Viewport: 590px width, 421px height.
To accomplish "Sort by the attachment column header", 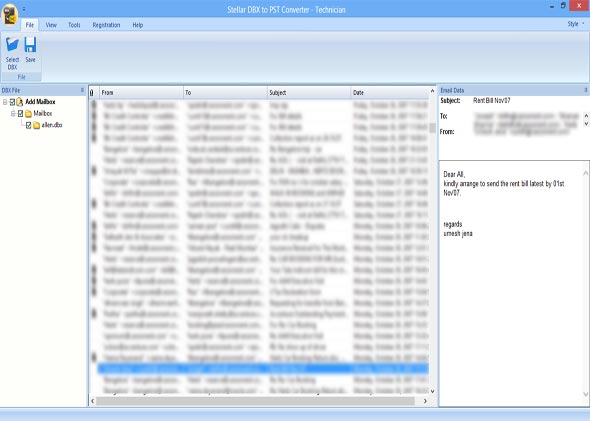I will pos(93,93).
